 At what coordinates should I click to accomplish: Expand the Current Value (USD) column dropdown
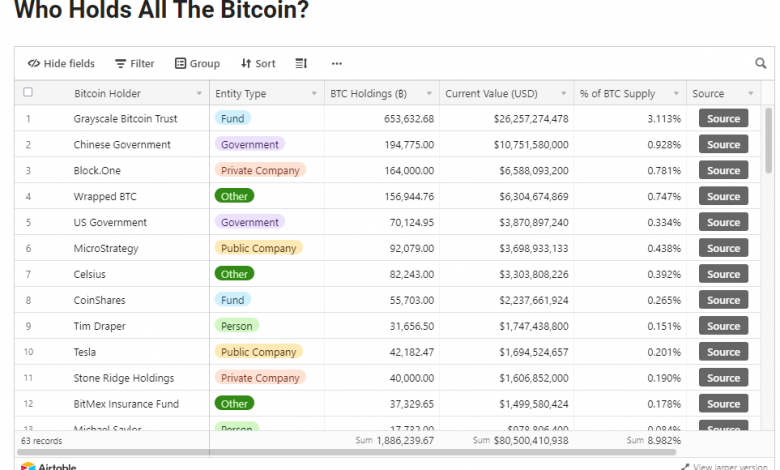pyautogui.click(x=563, y=94)
